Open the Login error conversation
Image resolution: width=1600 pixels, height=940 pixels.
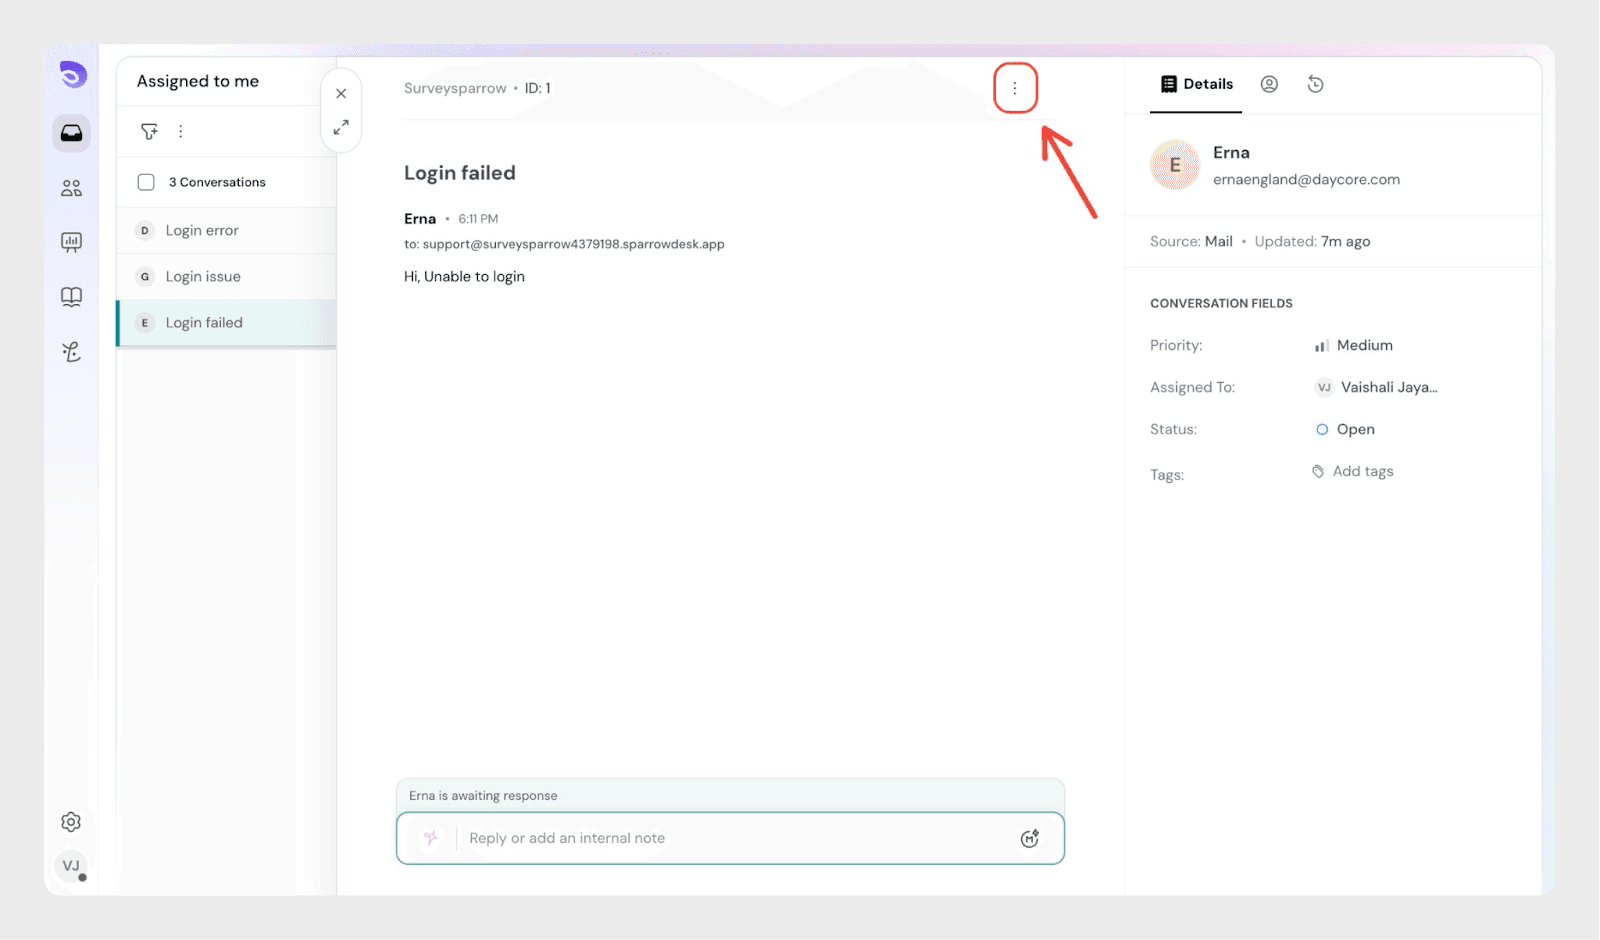pyautogui.click(x=202, y=230)
